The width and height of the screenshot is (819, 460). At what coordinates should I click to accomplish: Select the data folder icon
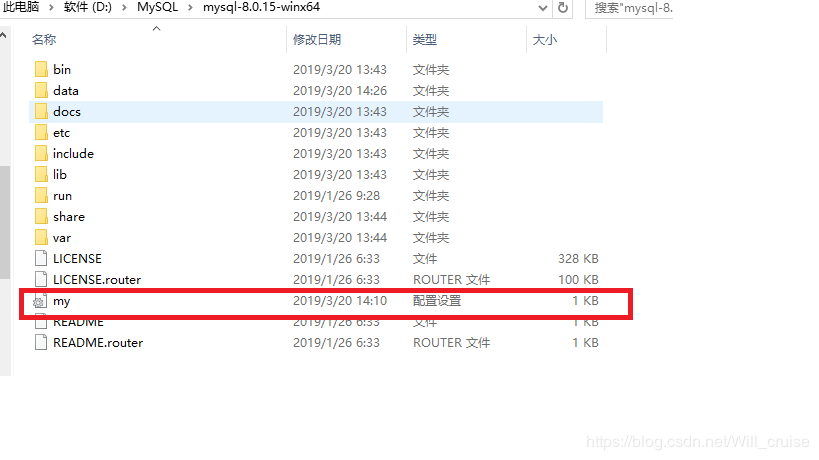[x=41, y=90]
